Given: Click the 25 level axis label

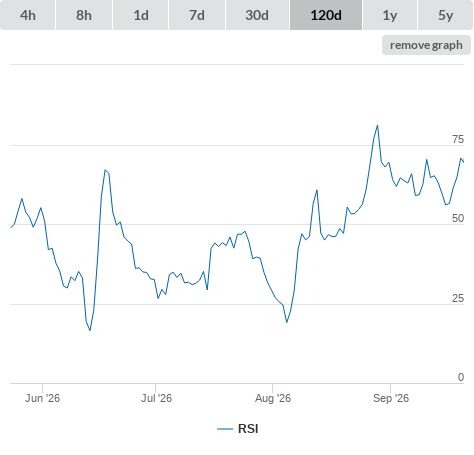Looking at the screenshot, I should [458, 298].
